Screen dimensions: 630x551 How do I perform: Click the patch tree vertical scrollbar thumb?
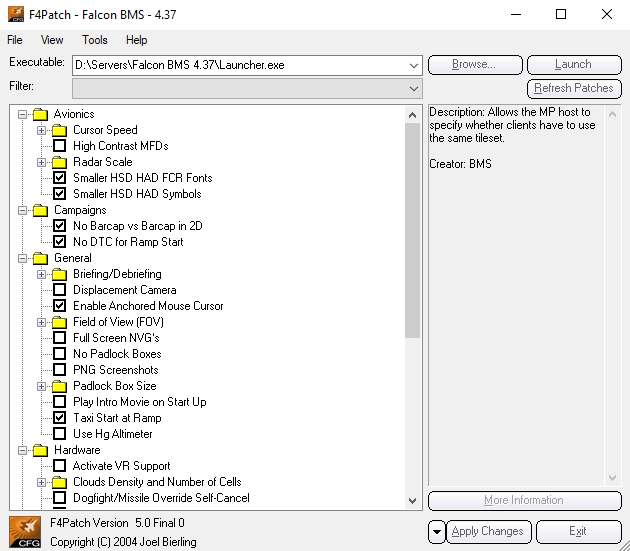click(412, 231)
